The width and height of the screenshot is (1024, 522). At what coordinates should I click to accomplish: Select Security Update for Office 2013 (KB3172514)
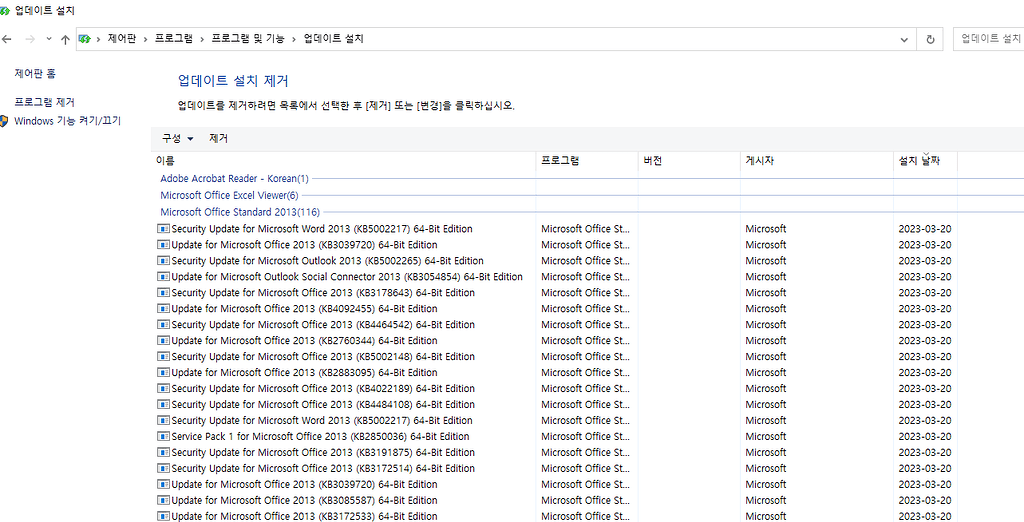tap(323, 468)
